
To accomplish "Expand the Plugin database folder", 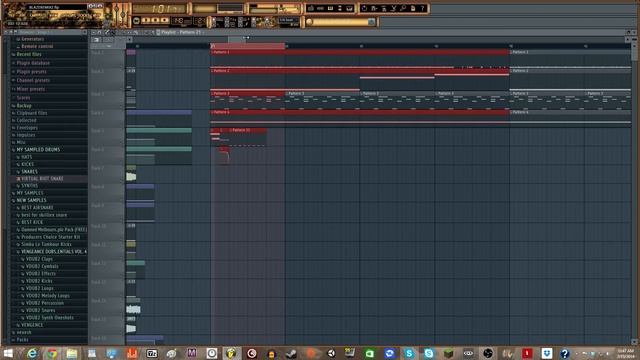I will [33, 63].
